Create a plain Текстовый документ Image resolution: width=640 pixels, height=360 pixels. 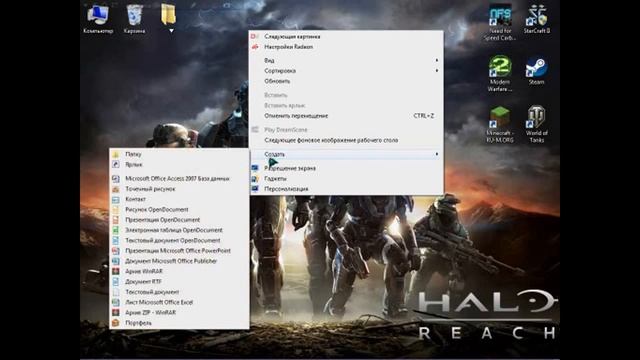click(x=179, y=292)
